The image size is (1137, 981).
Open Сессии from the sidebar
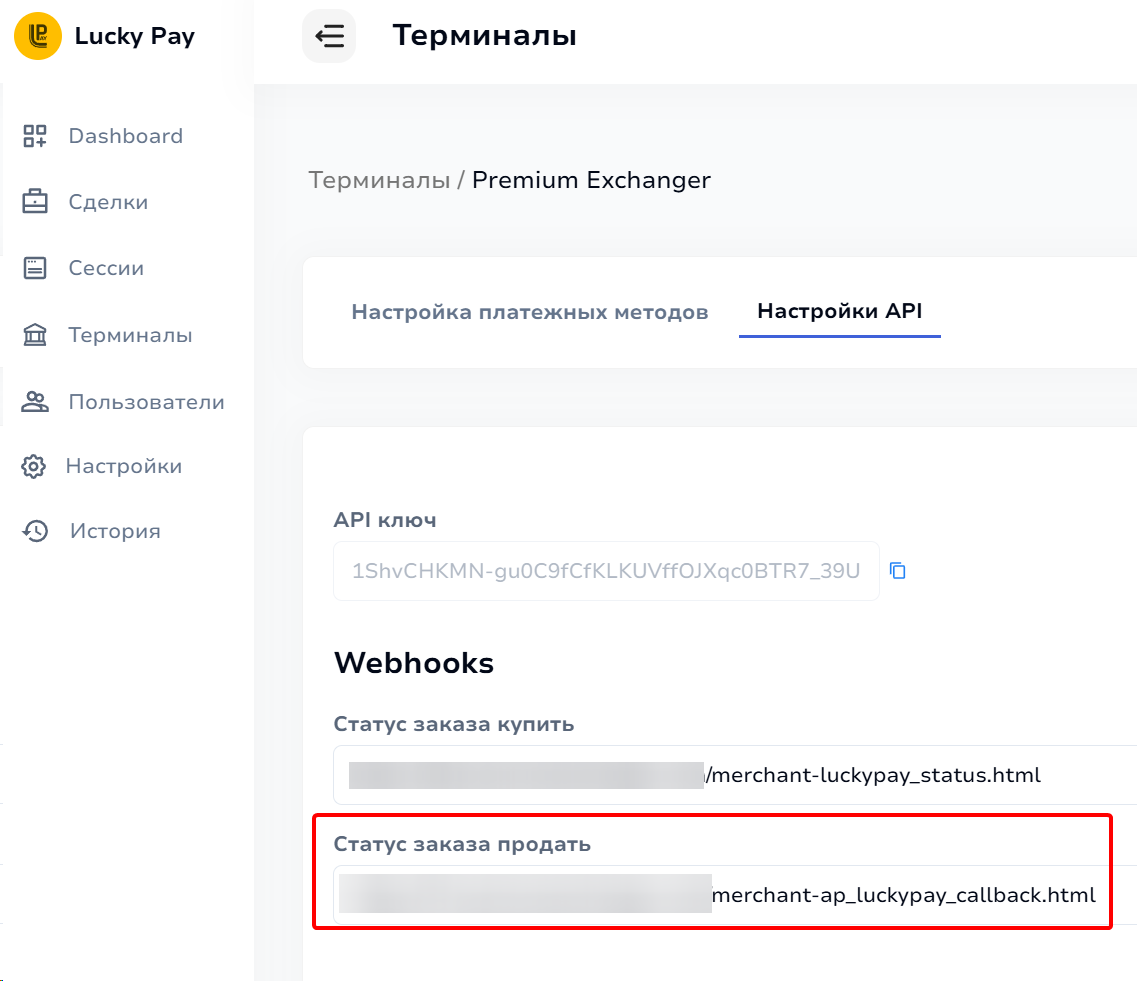point(106,268)
